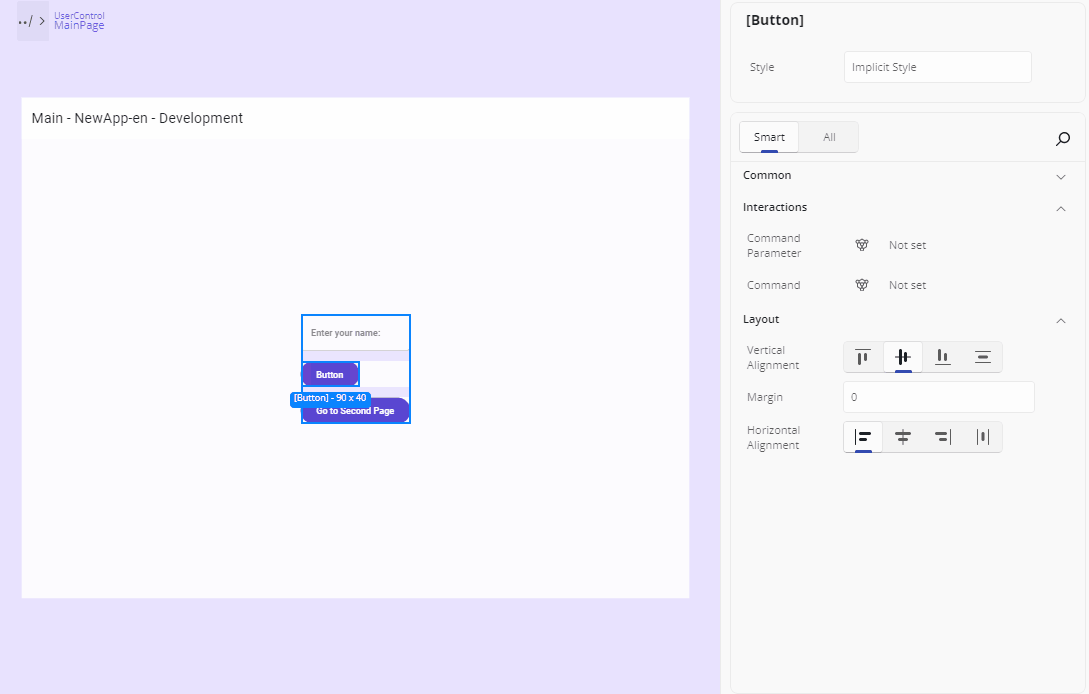Switch to the Smart tab
This screenshot has height=694, width=1089.
click(x=768, y=137)
